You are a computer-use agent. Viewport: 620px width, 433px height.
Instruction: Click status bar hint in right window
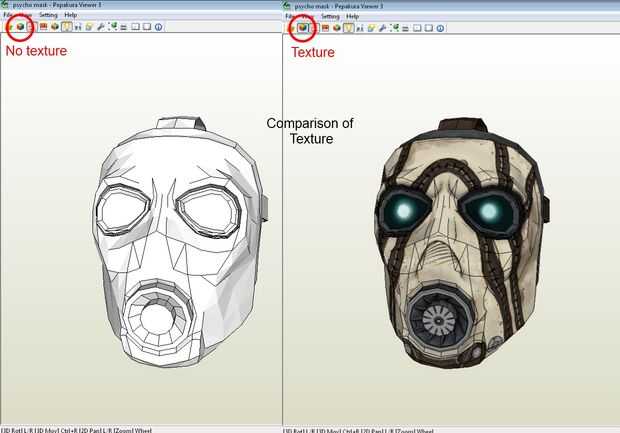point(358,431)
